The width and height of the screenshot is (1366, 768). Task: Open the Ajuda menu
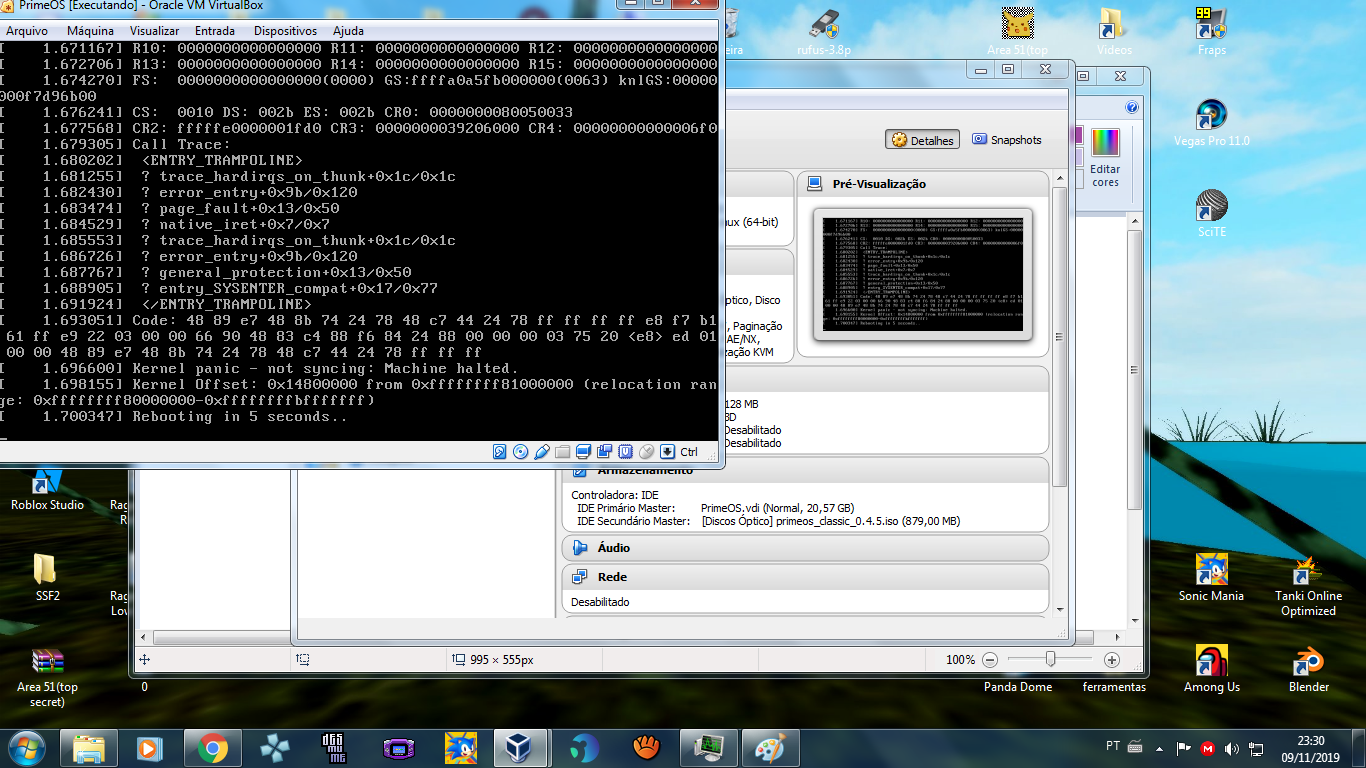(348, 31)
